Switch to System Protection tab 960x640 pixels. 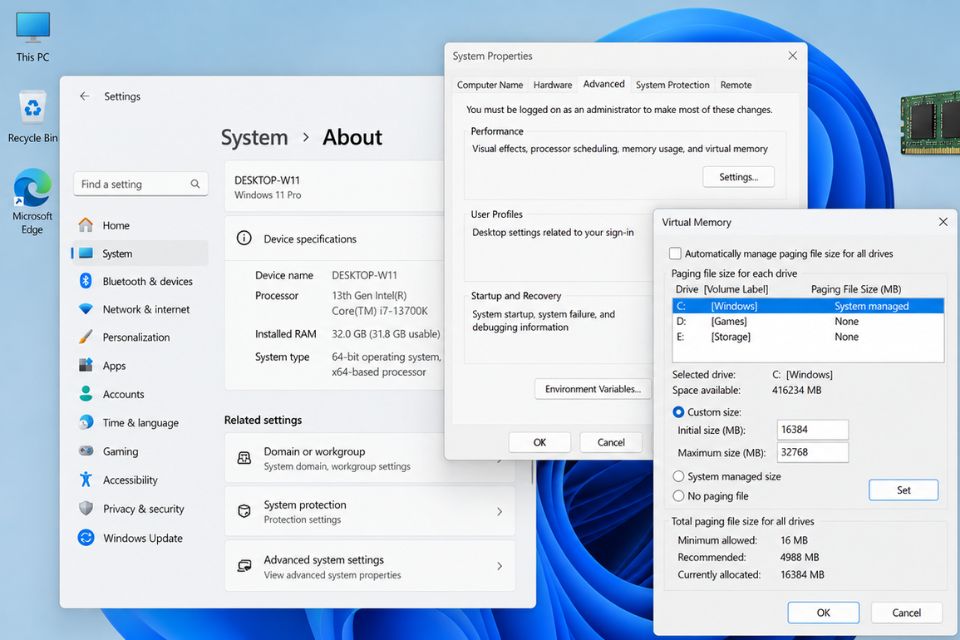click(x=672, y=85)
